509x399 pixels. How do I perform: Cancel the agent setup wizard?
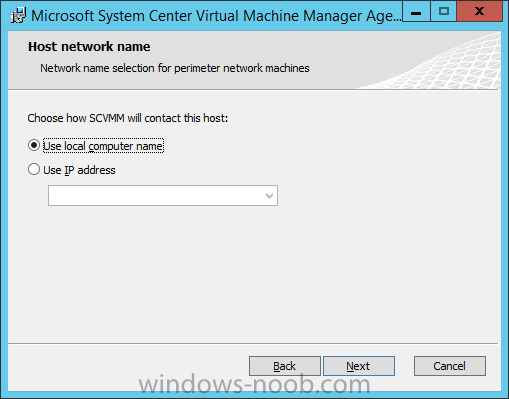click(450, 366)
